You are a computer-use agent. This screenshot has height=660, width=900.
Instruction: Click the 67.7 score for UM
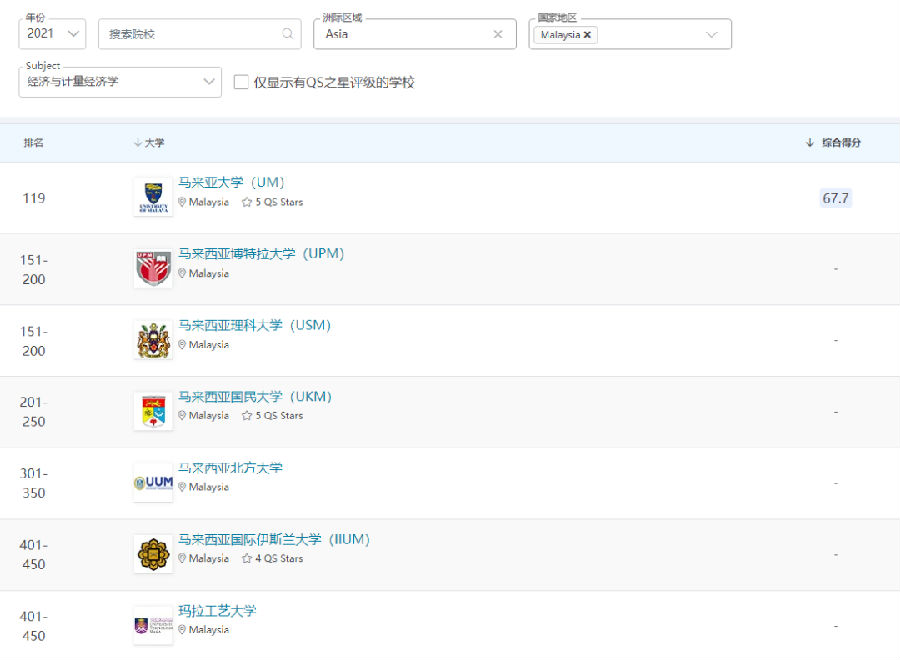click(x=836, y=198)
